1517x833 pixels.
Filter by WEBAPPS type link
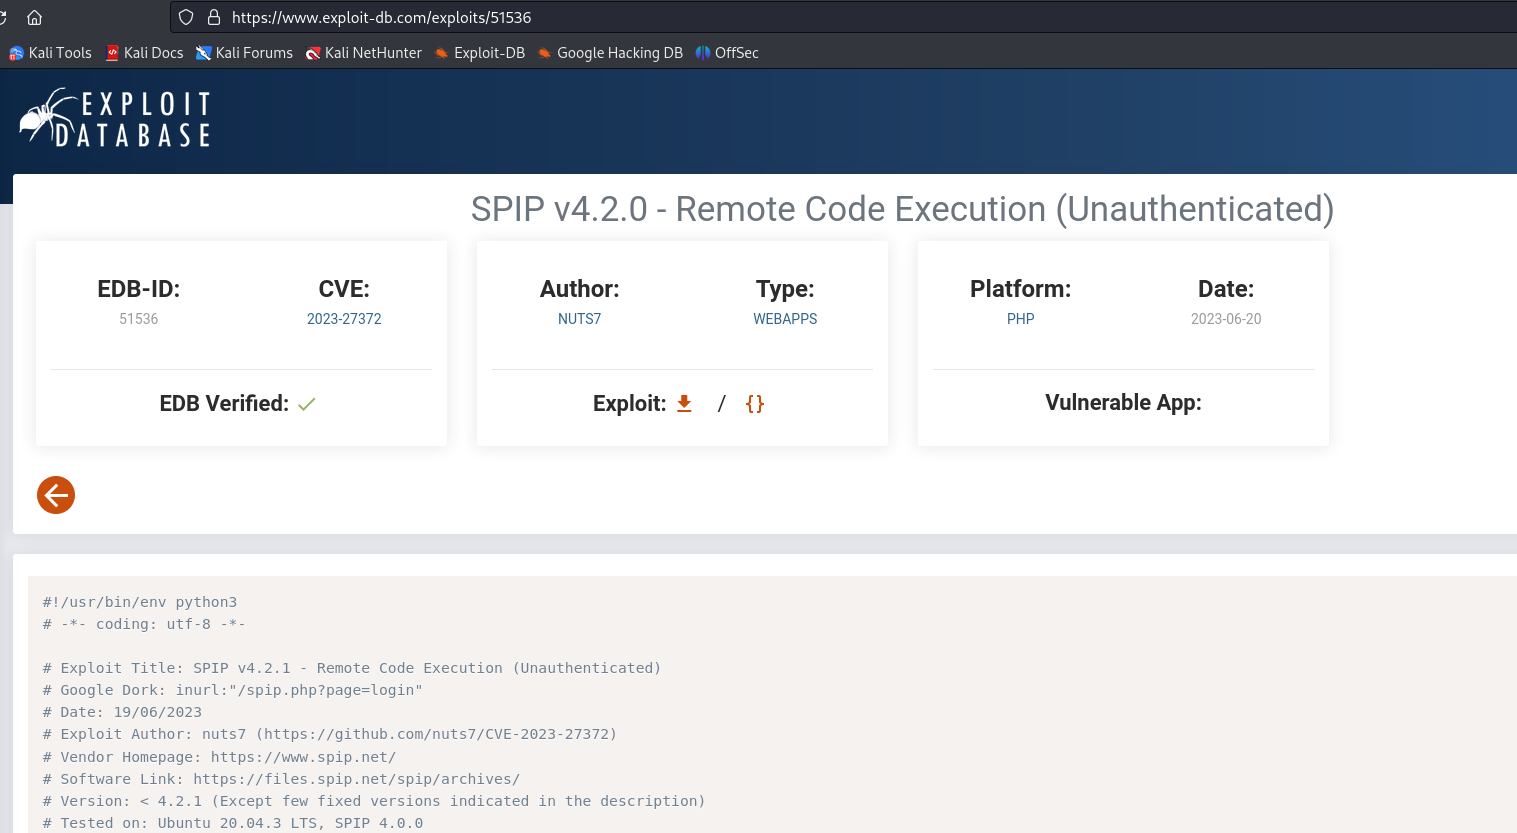point(785,319)
